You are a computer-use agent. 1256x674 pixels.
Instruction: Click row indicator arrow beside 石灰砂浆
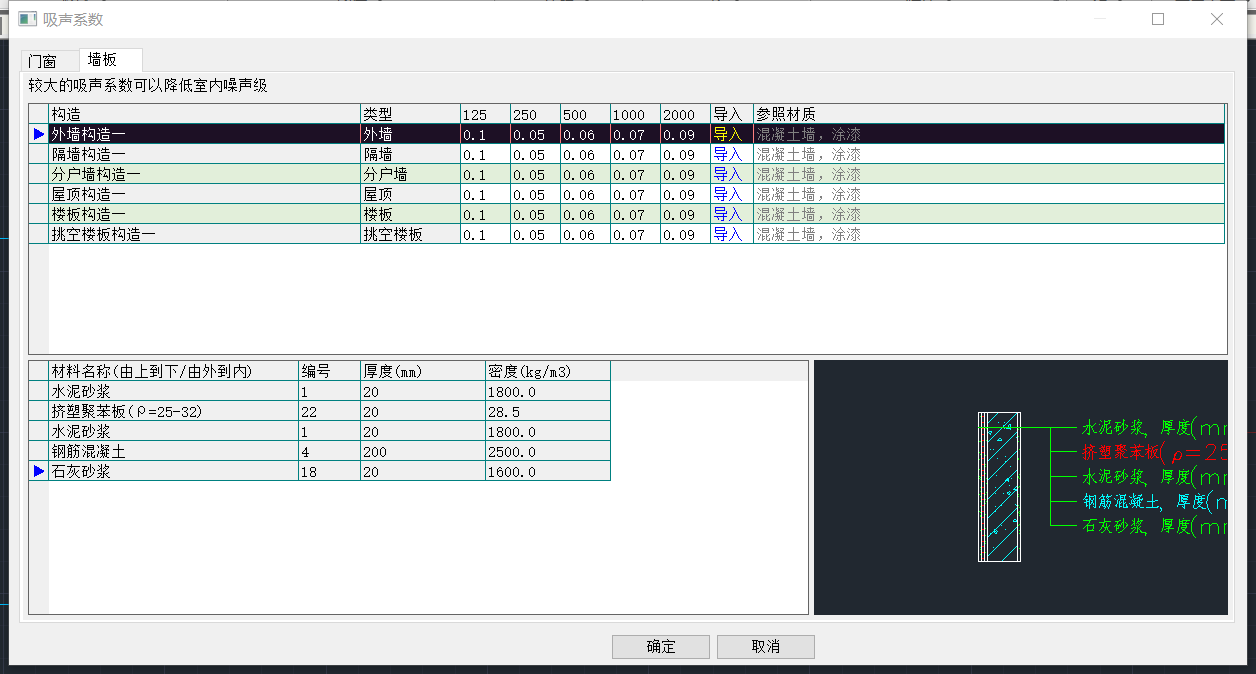pos(39,471)
